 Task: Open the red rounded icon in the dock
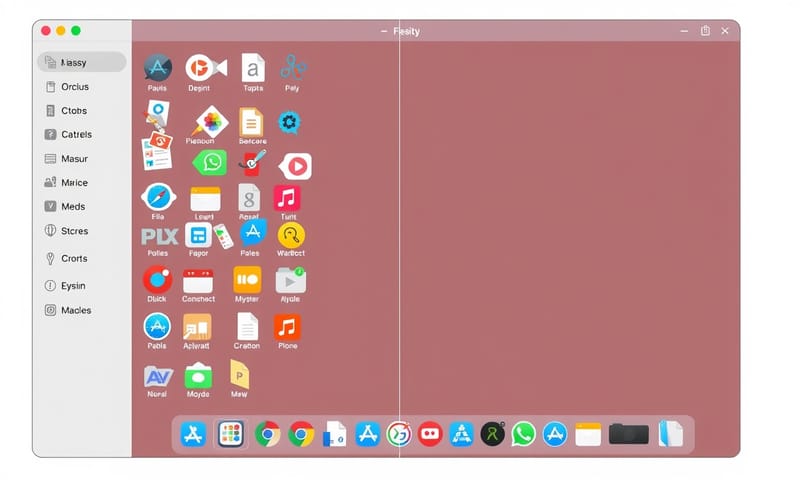(x=430, y=435)
